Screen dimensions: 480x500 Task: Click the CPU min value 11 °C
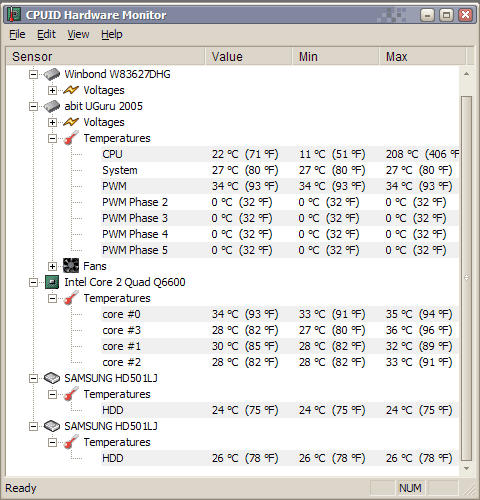coord(332,154)
